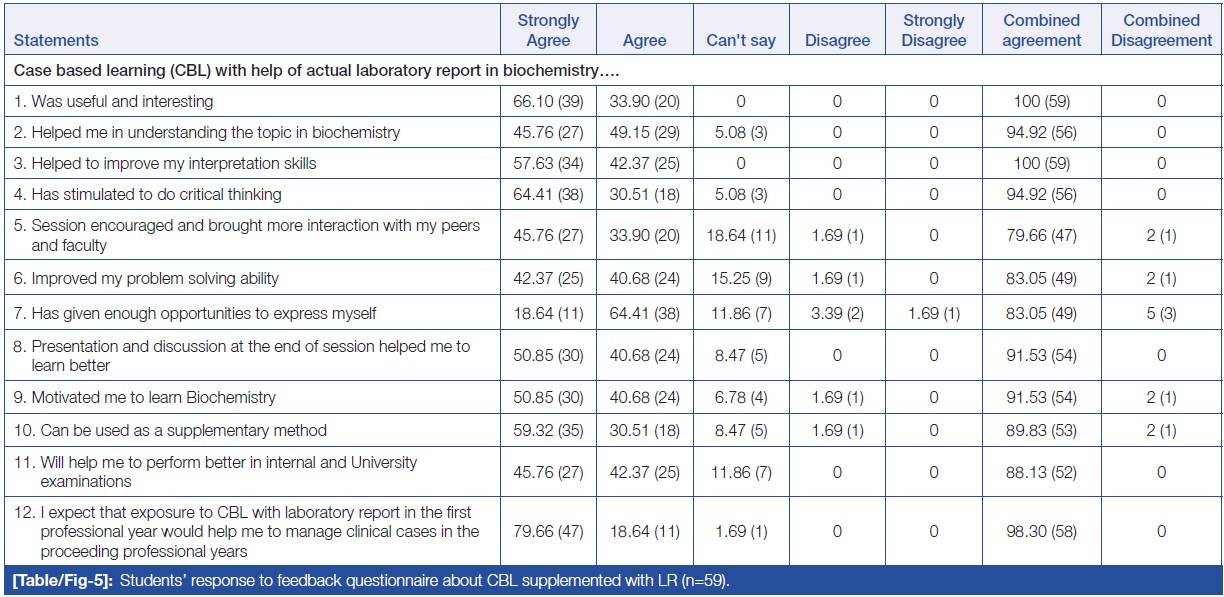Screen dimensions: 1224x597
Task: Click the 18.64 (11) Can't say cell
Action: [x=741, y=236]
